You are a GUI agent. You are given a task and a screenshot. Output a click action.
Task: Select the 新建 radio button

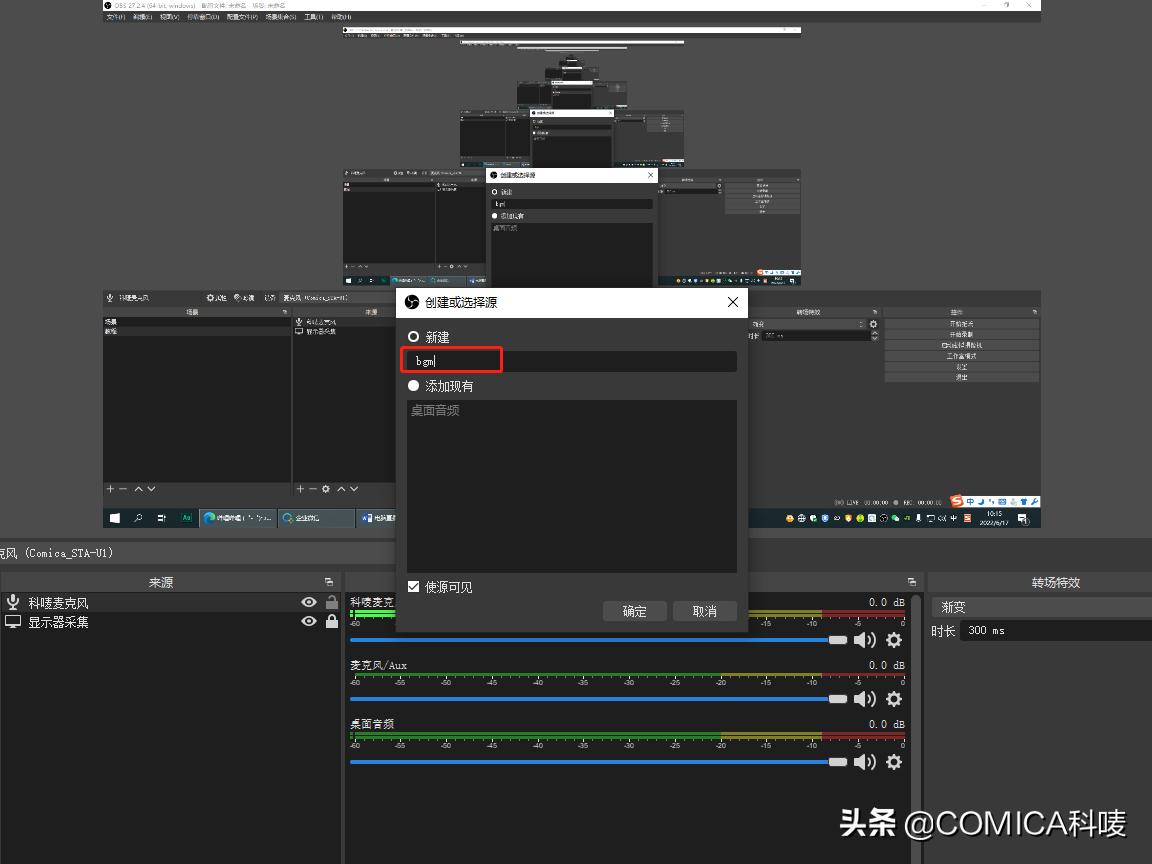(413, 337)
